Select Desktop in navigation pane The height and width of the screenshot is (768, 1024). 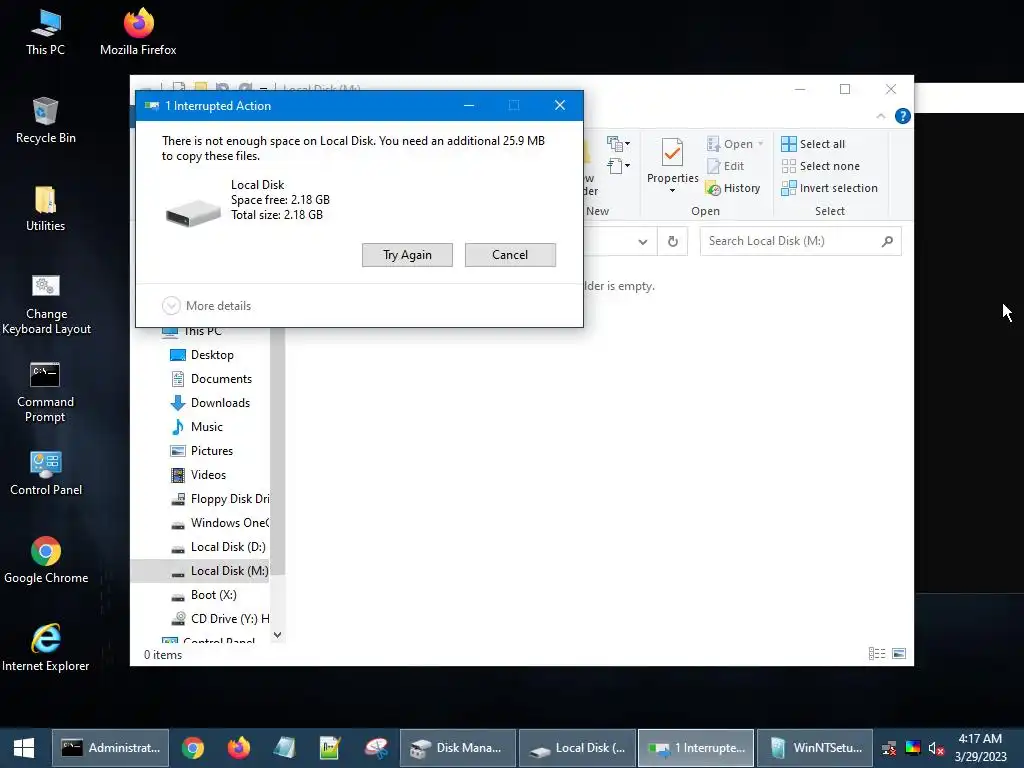(x=202, y=355)
